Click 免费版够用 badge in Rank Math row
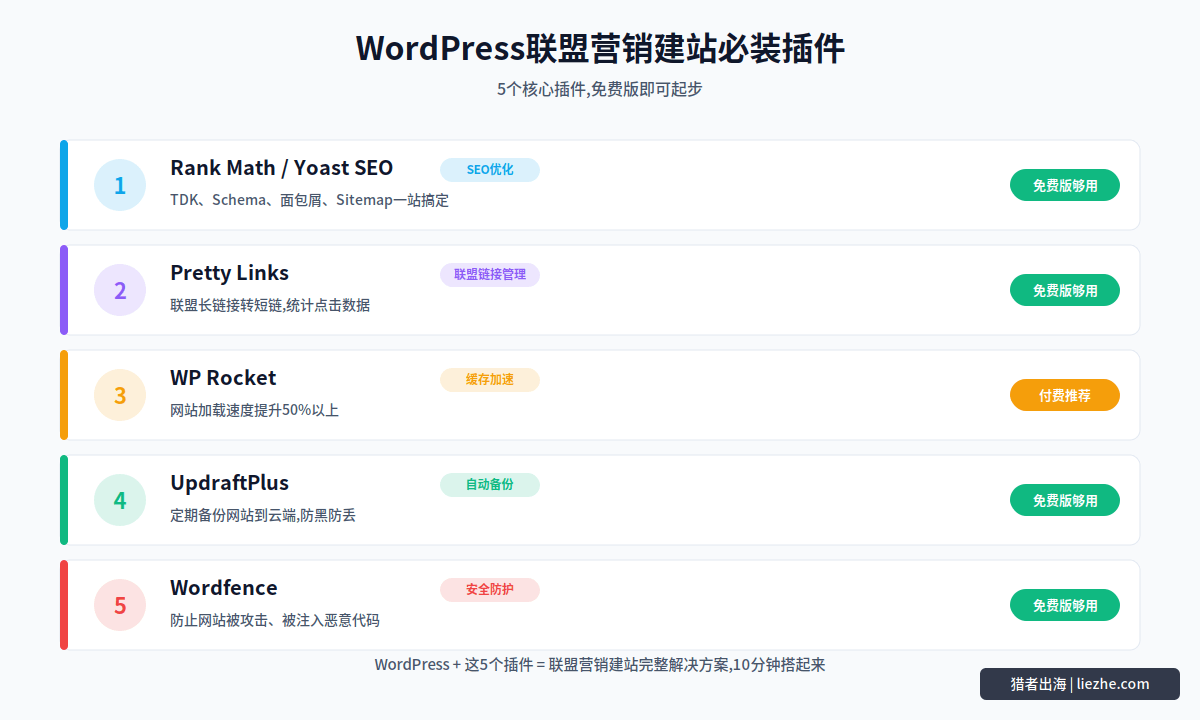Viewport: 1200px width, 720px height. pyautogui.click(x=1065, y=185)
